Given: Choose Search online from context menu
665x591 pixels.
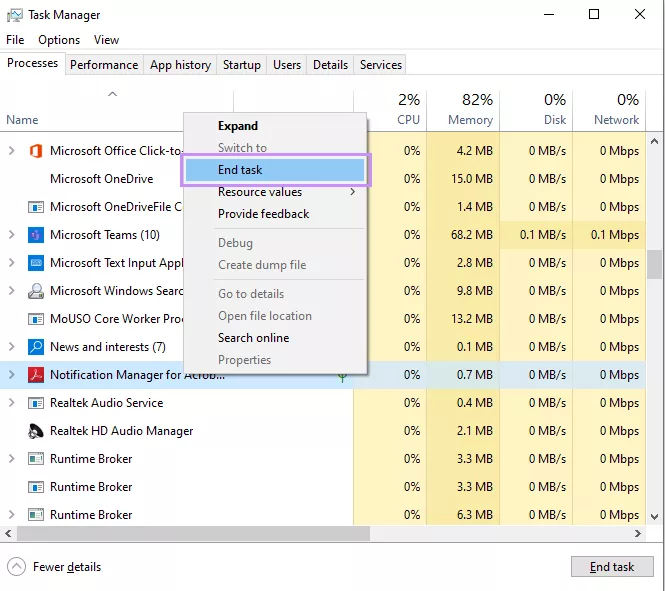Looking at the screenshot, I should point(254,338).
